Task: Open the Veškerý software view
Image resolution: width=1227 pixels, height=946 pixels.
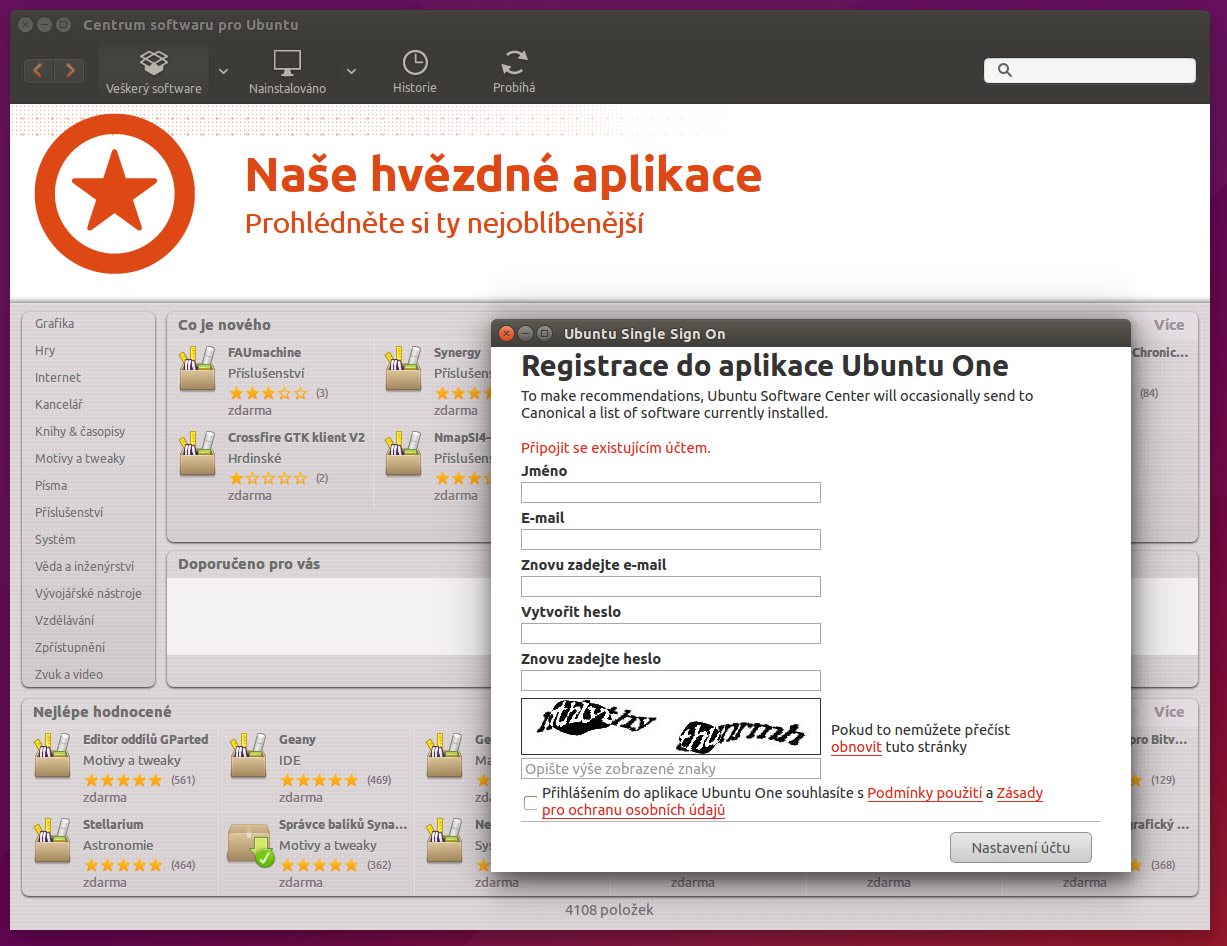Action: (x=154, y=71)
